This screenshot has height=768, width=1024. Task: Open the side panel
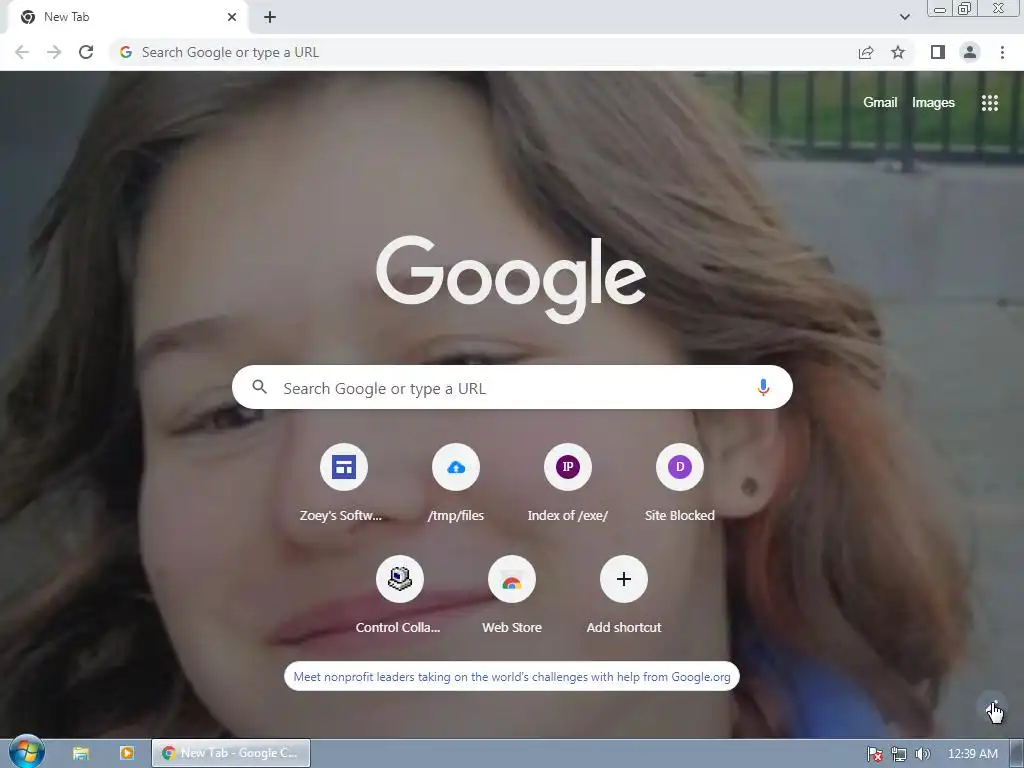click(938, 52)
